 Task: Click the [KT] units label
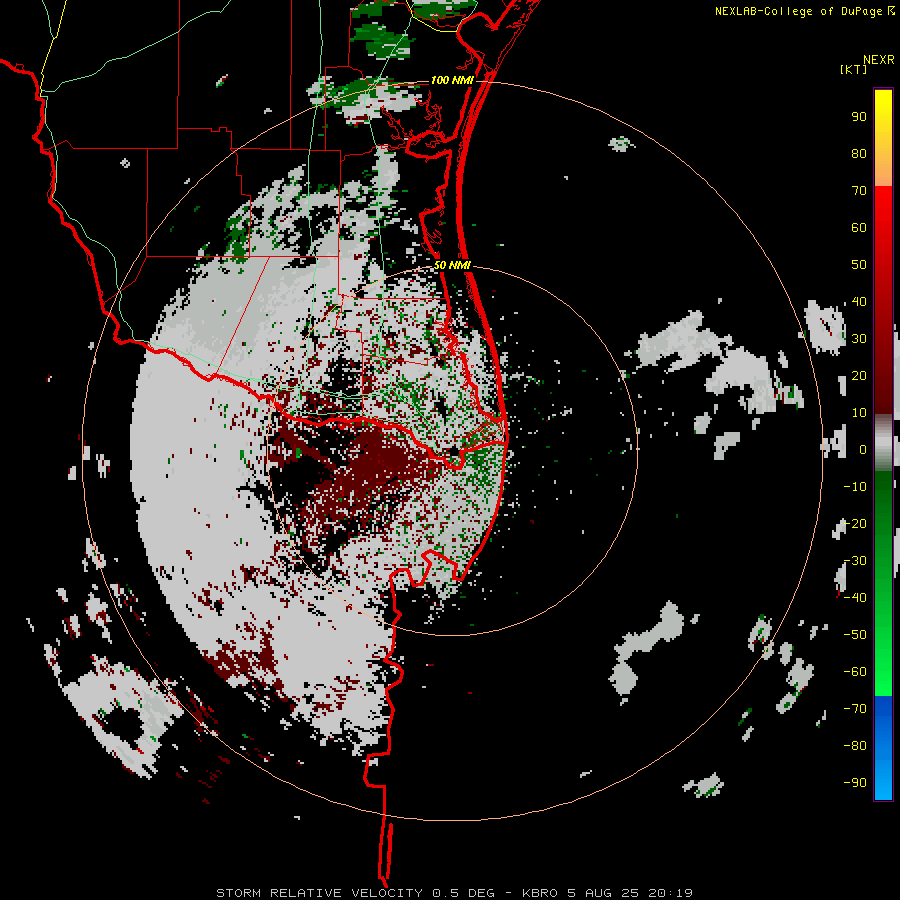coord(854,69)
